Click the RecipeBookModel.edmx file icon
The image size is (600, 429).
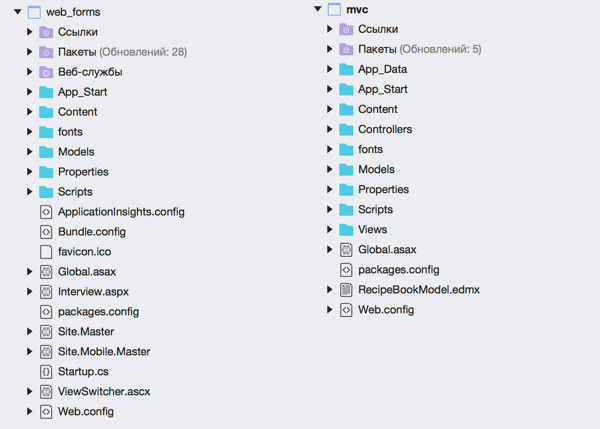pos(346,290)
